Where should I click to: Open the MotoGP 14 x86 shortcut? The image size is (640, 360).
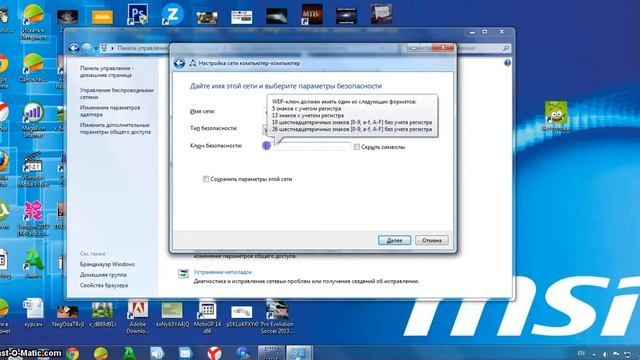tap(207, 318)
